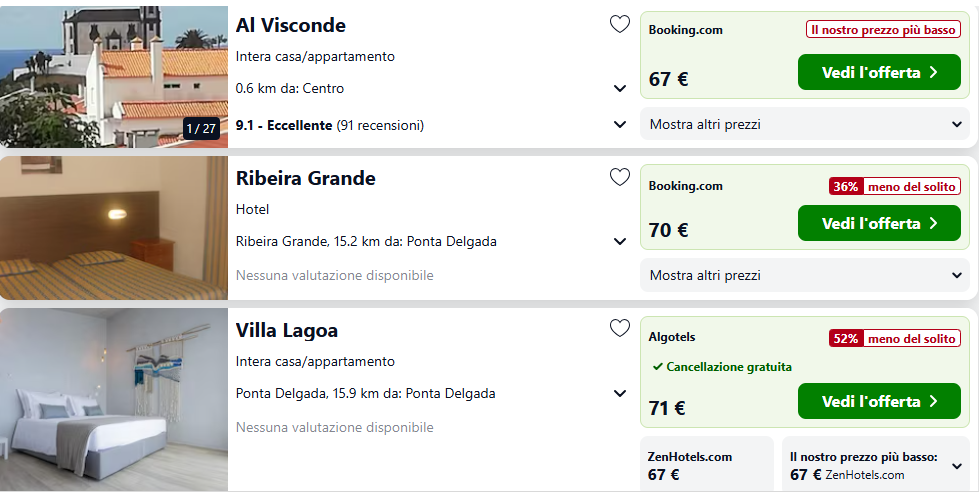Click 'Vedi l'offerta' for the 70 € deal
Screen dimensions: 979x492
879,223
